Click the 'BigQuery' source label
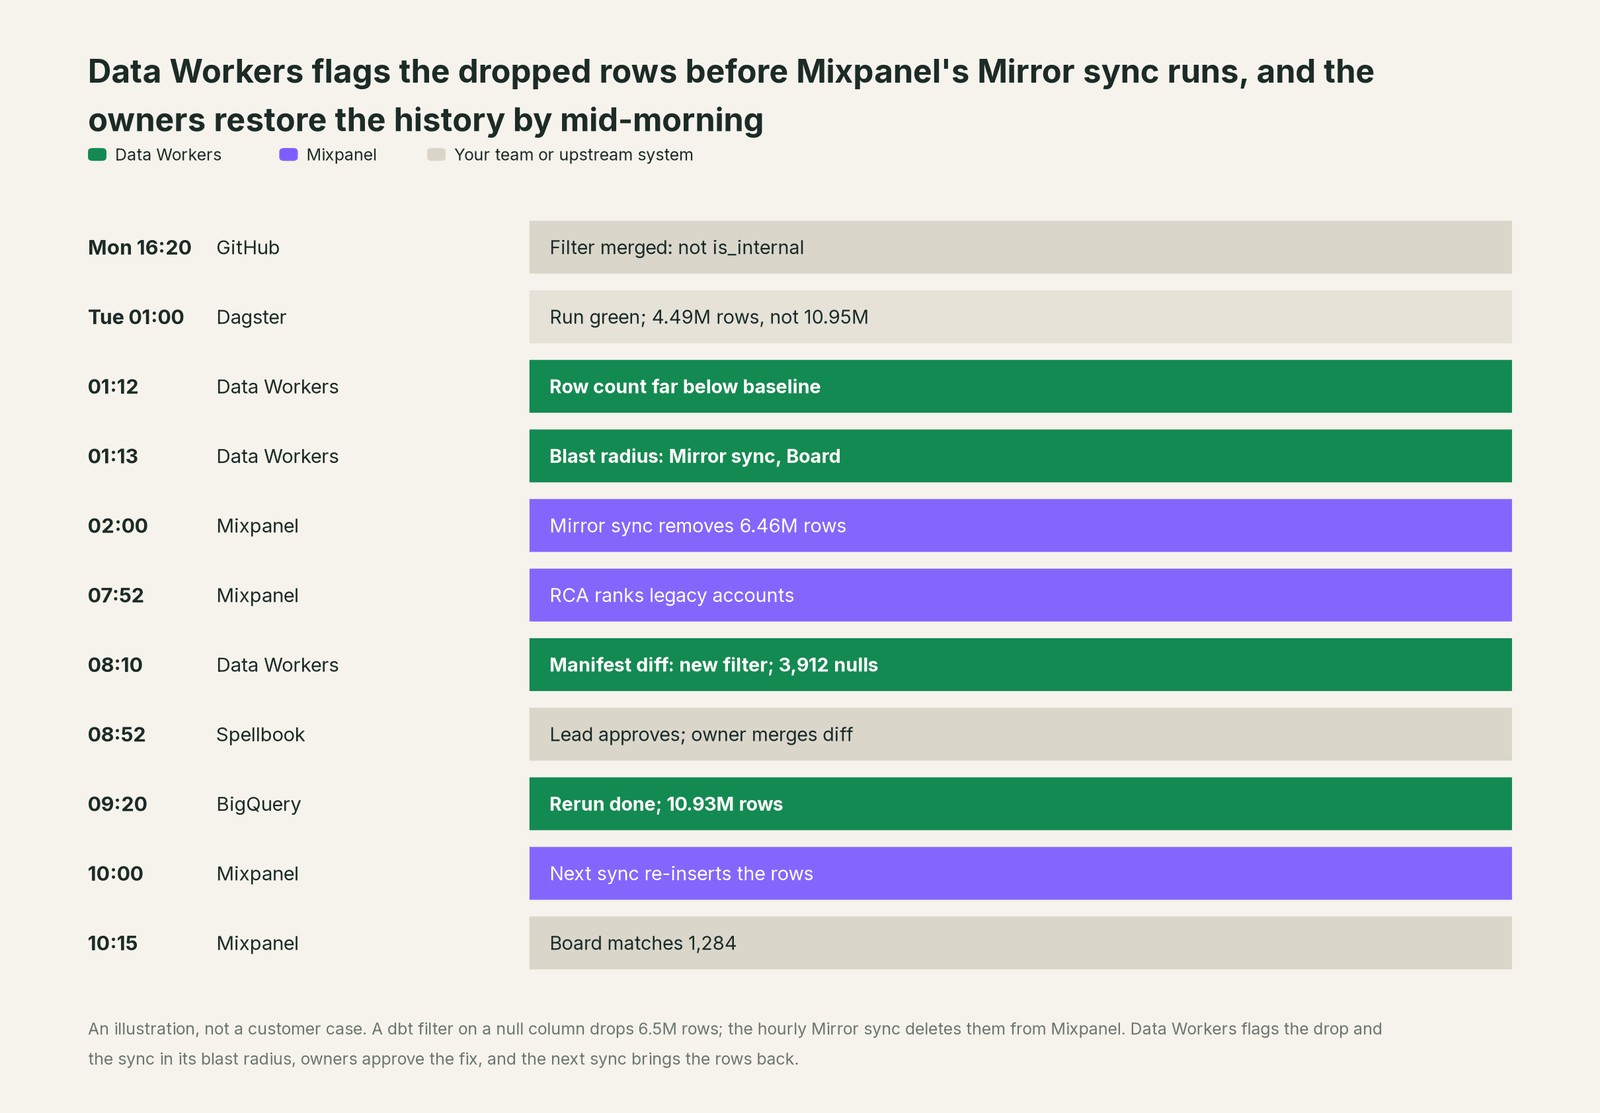1600x1113 pixels. pyautogui.click(x=258, y=804)
